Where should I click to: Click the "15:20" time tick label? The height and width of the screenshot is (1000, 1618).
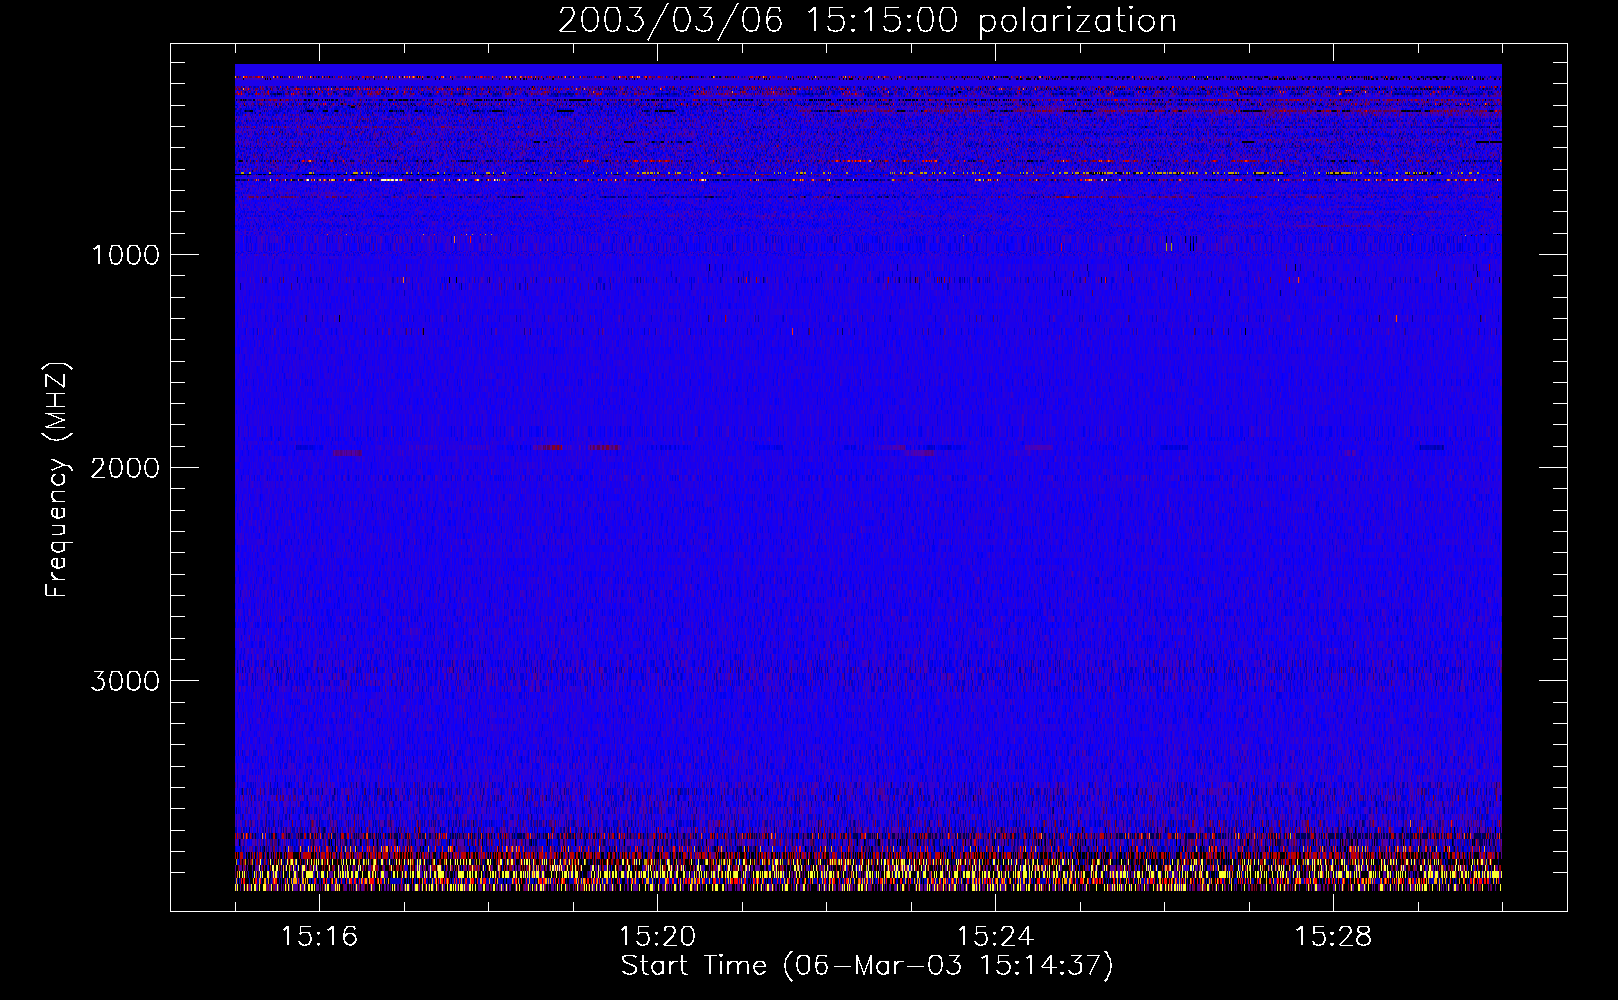coord(657,937)
